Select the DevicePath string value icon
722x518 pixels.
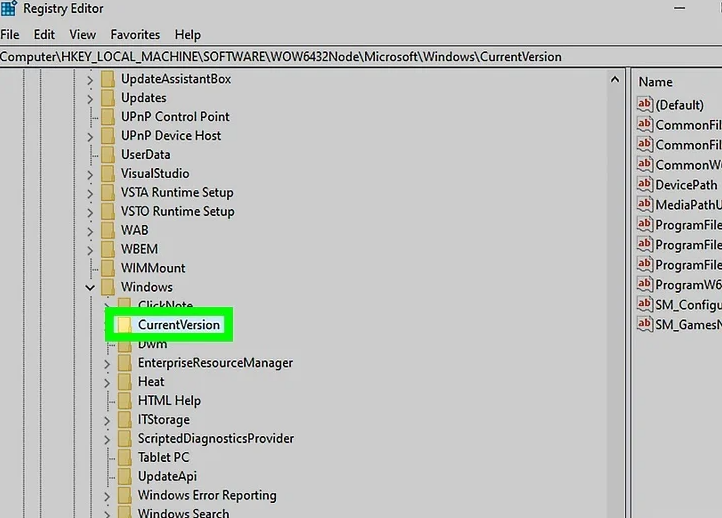[645, 185]
